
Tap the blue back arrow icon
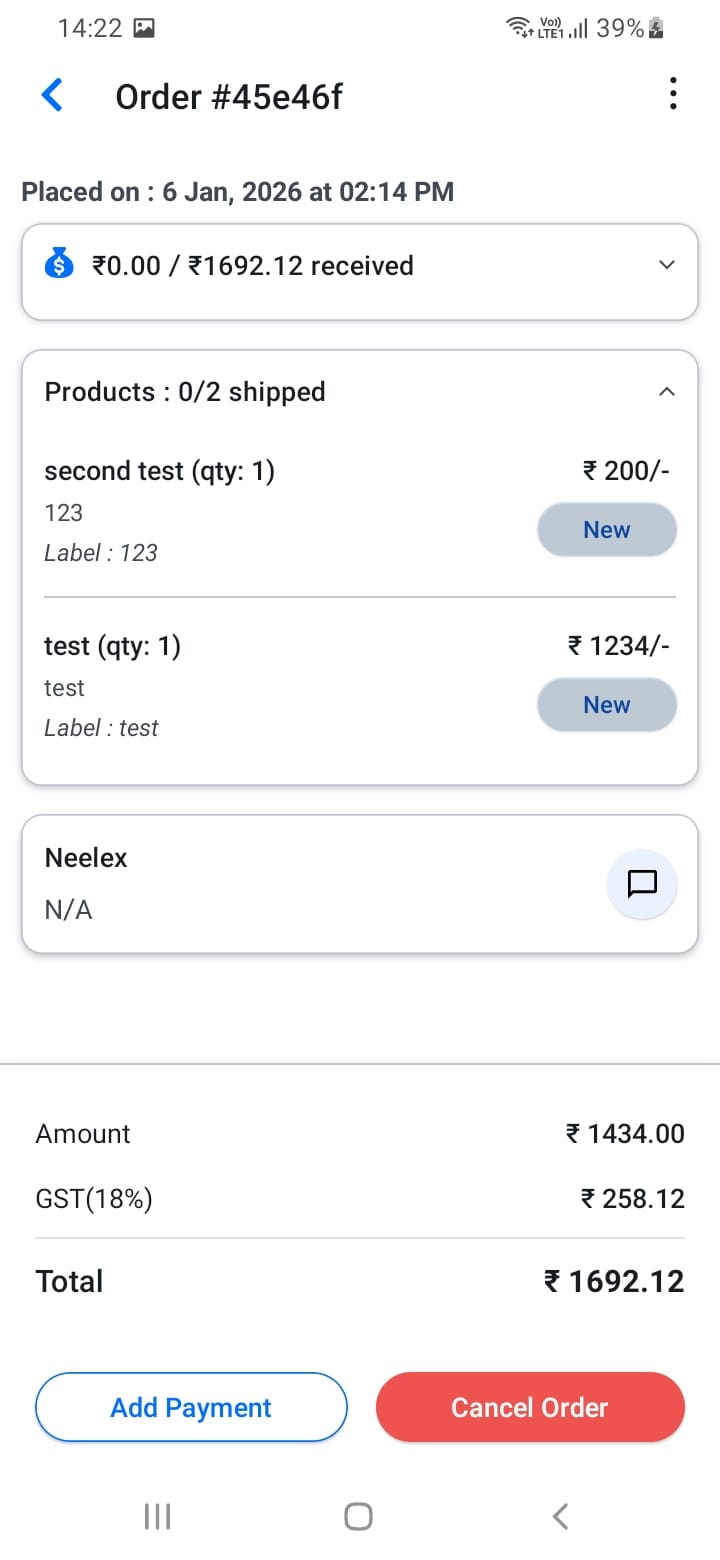52,96
